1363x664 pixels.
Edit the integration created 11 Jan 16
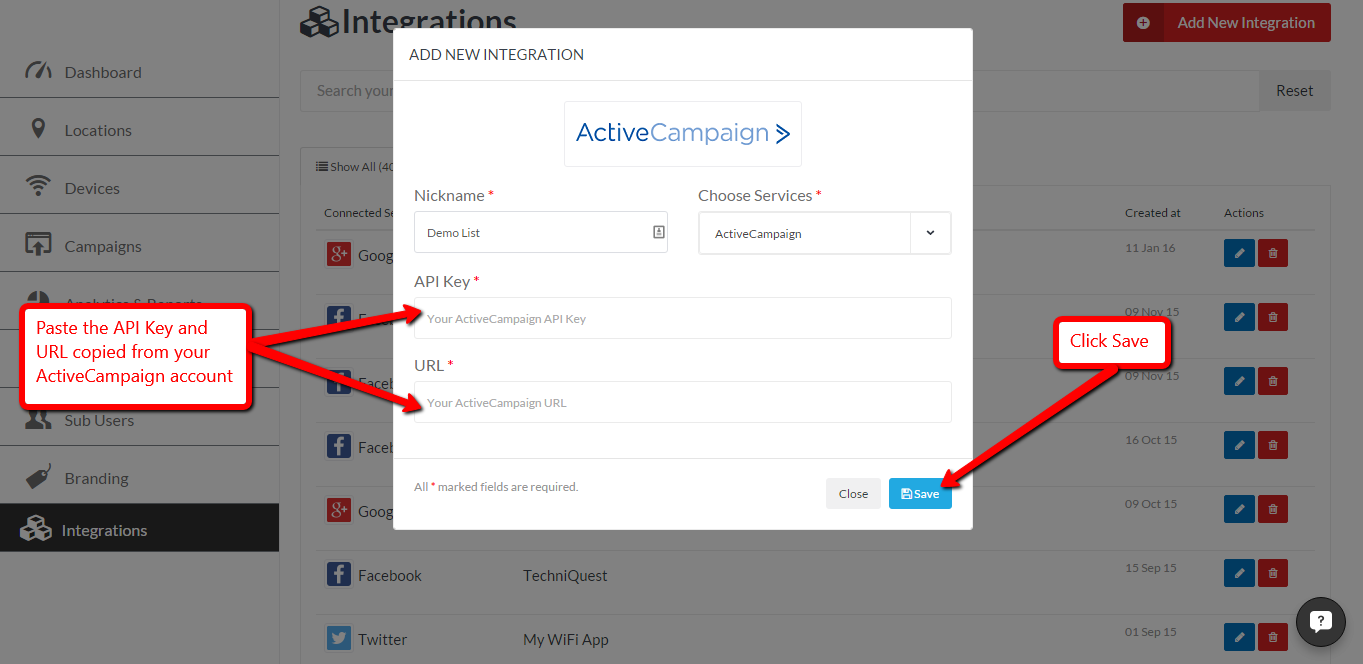(x=1239, y=253)
